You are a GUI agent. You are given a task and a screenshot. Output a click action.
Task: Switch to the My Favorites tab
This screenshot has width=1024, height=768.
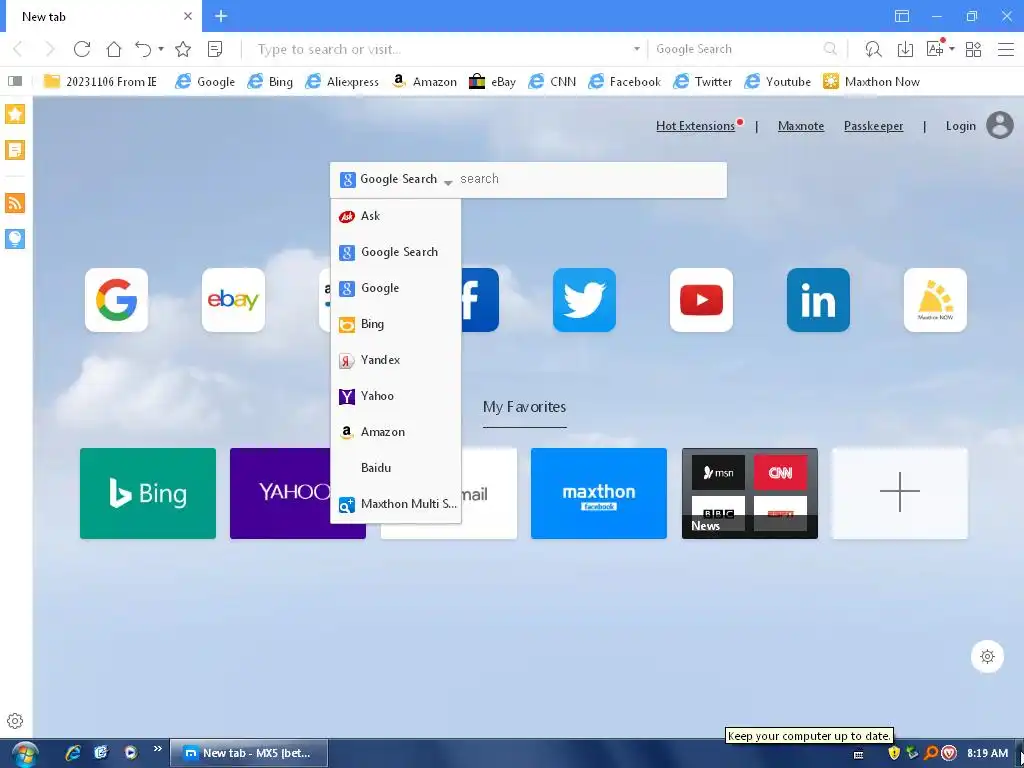coord(524,407)
